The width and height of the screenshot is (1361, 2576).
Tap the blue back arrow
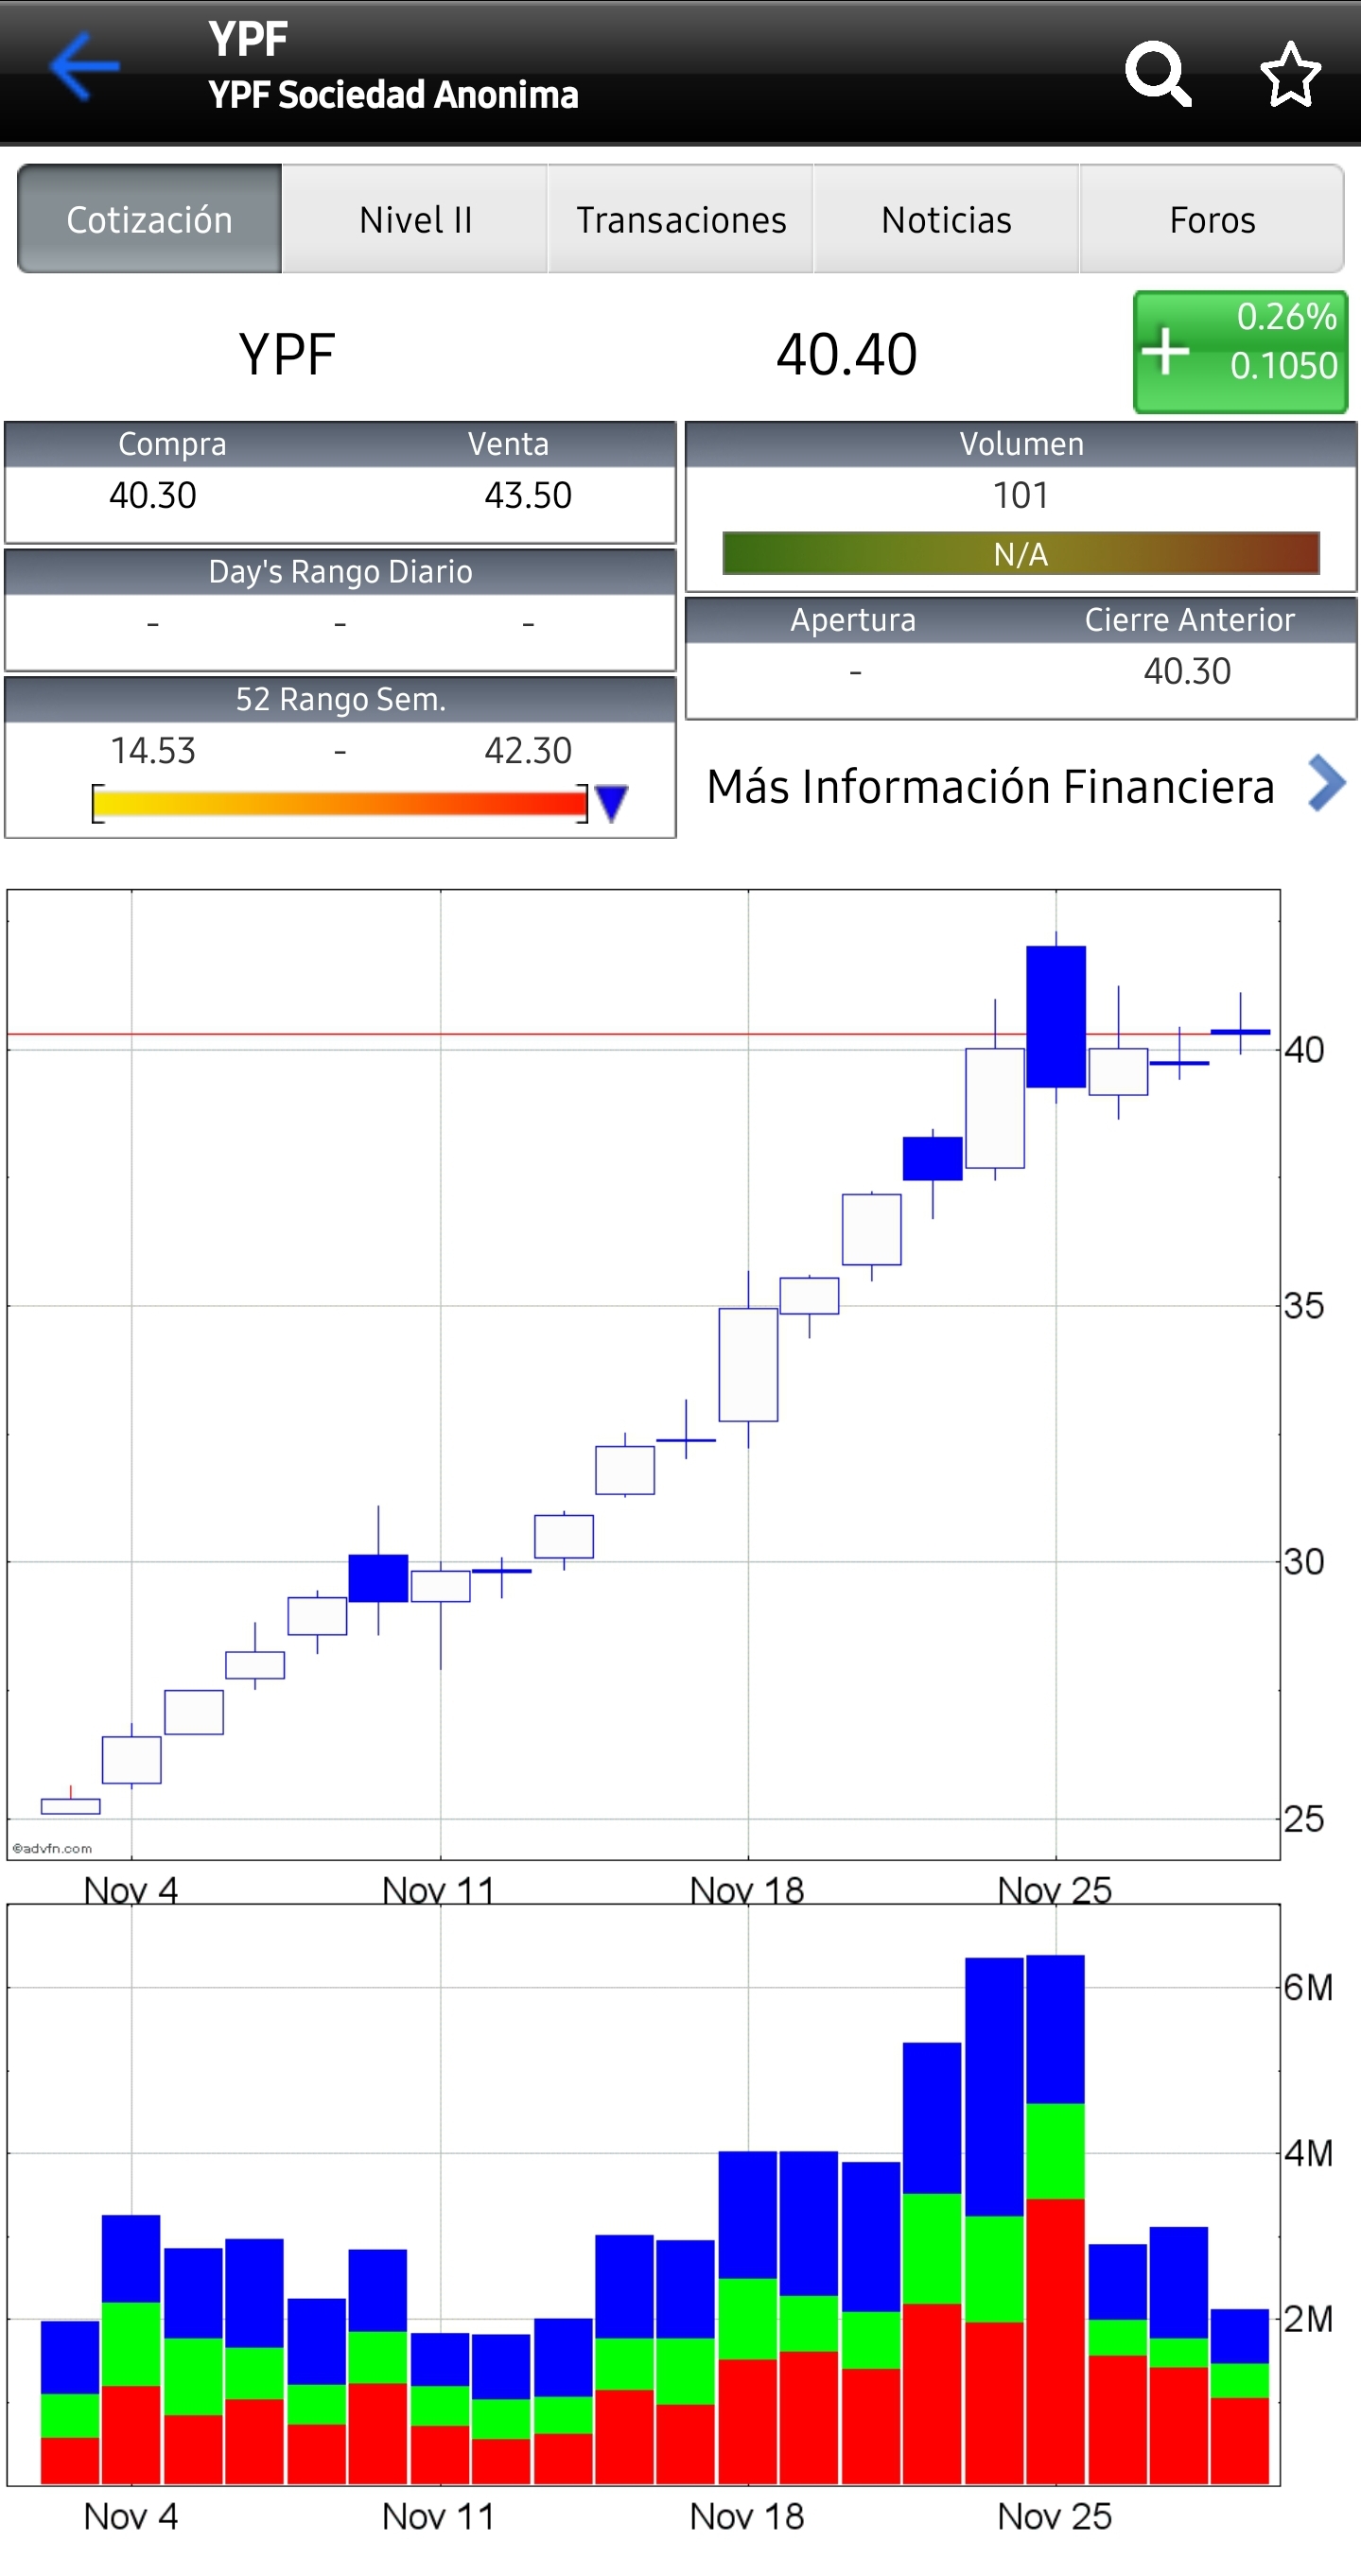pos(85,66)
